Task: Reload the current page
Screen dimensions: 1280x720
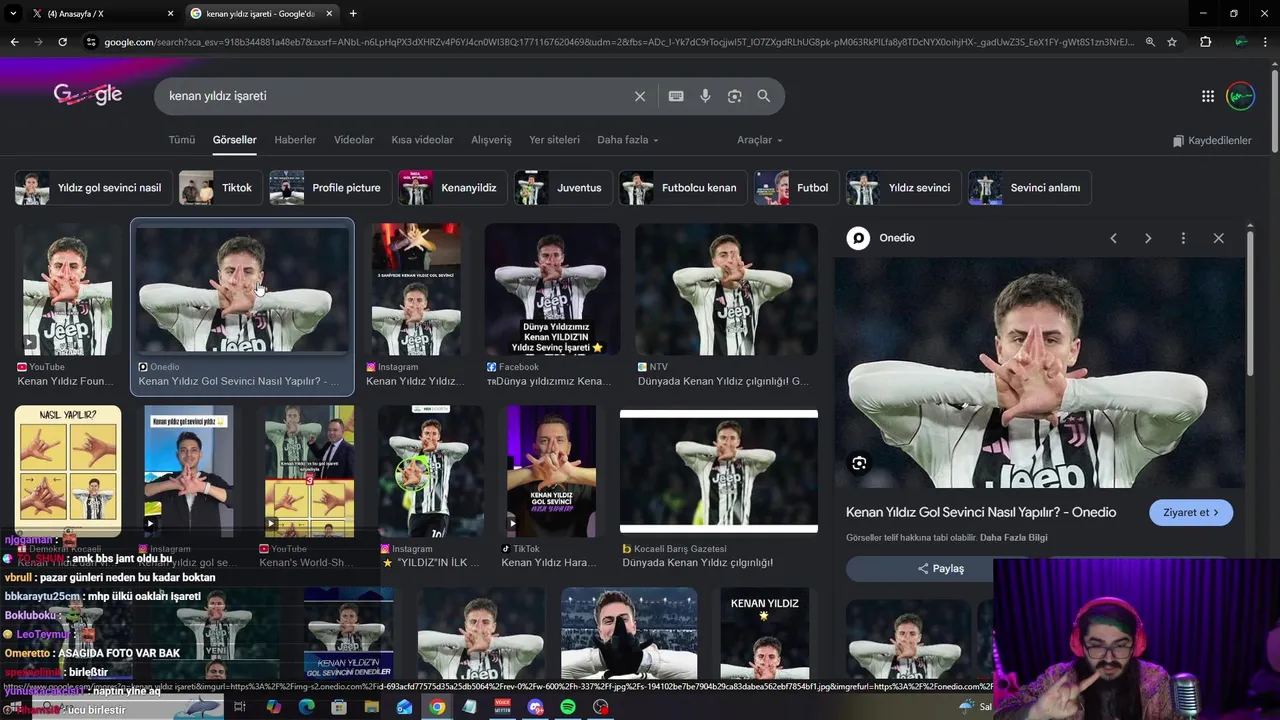Action: pos(62,42)
